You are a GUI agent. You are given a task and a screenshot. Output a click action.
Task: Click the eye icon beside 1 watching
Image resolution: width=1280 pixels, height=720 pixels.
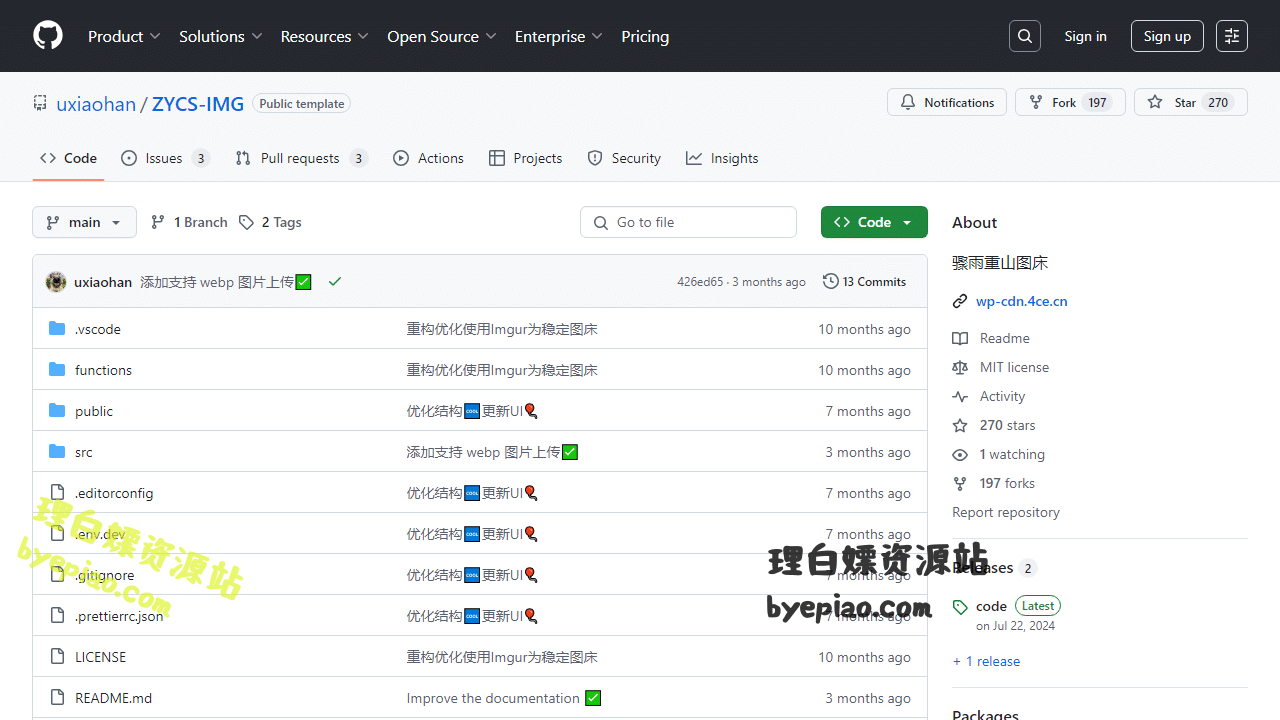[x=960, y=455]
